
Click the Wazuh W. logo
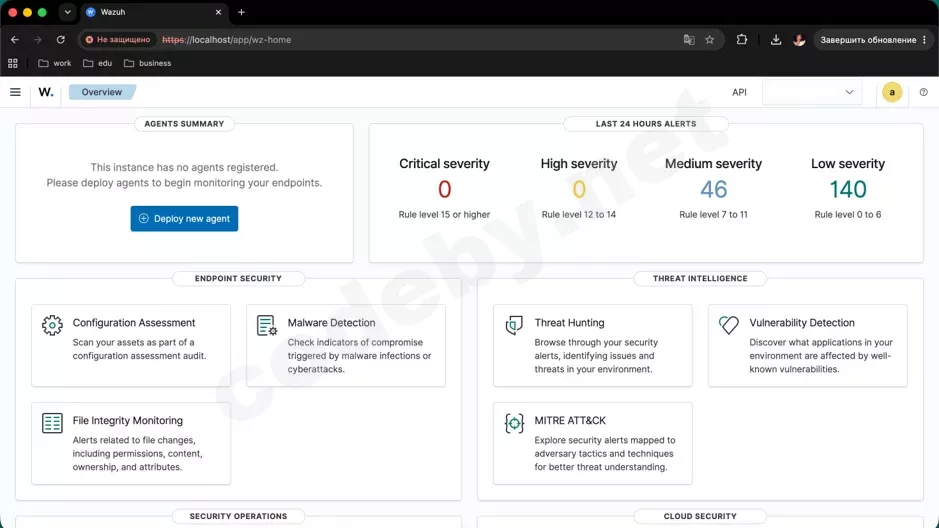(x=46, y=92)
